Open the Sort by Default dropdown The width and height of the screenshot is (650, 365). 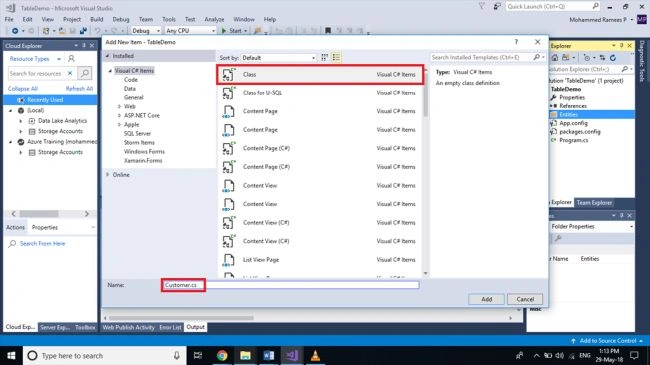coord(279,58)
